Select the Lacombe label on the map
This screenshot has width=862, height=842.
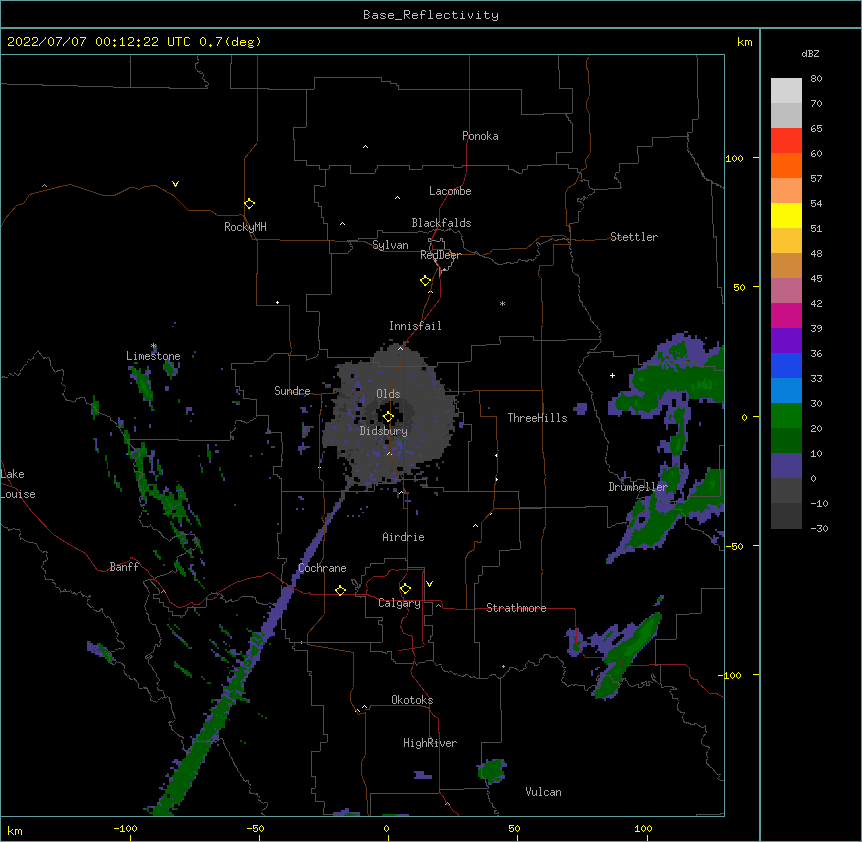tap(450, 191)
